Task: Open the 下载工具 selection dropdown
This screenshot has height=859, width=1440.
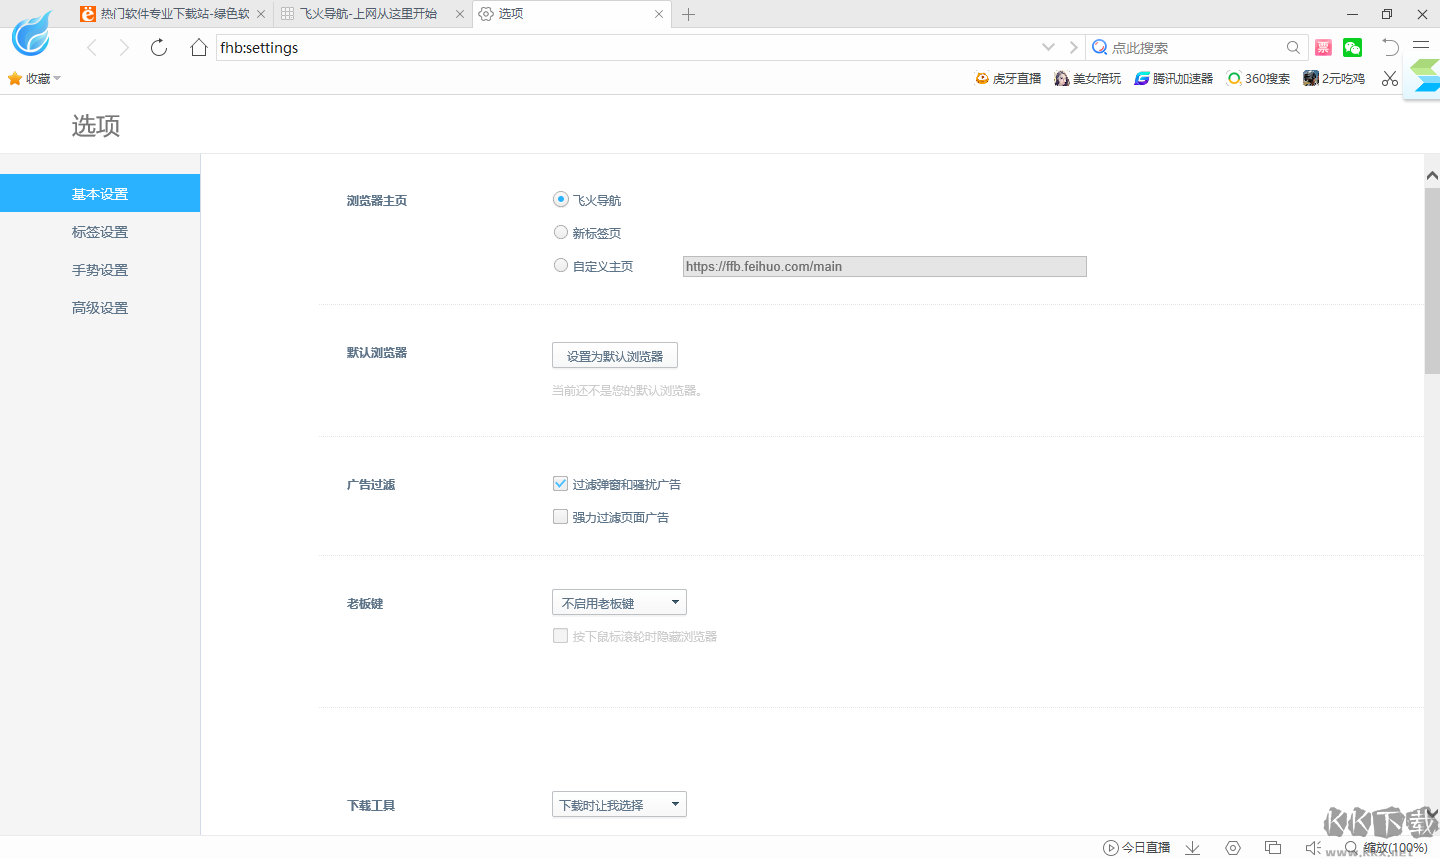Action: [x=619, y=804]
